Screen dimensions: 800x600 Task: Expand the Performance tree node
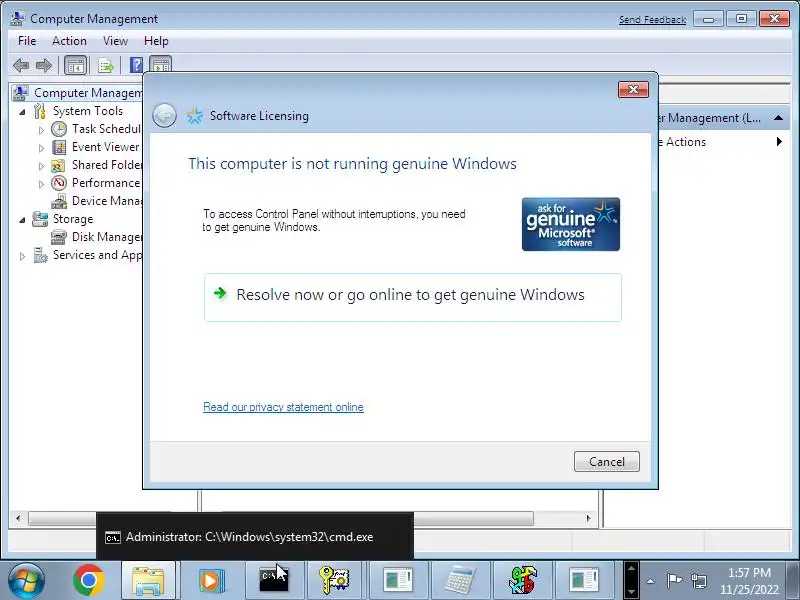[41, 184]
